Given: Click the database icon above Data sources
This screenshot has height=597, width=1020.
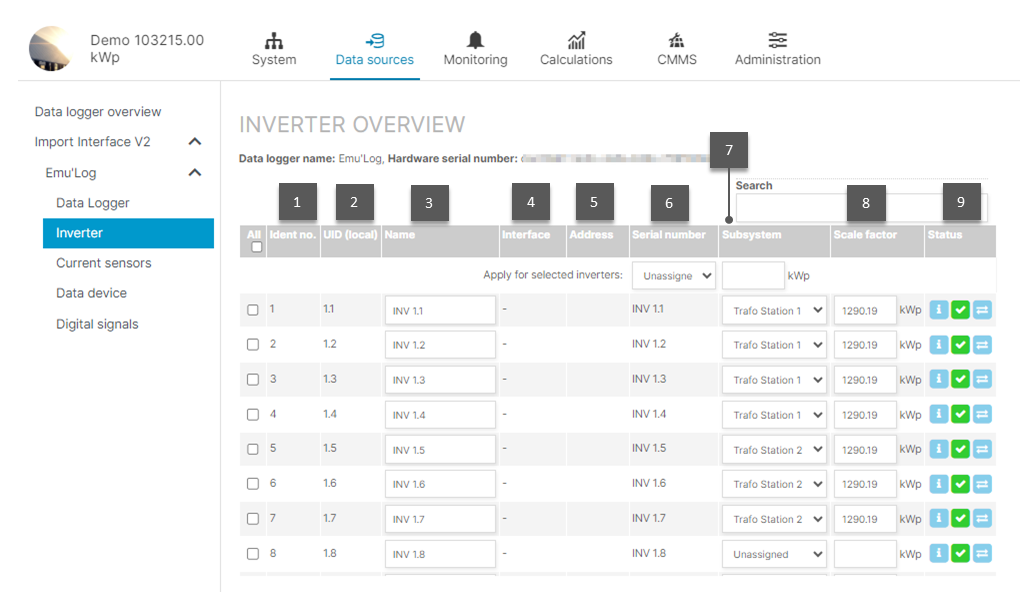Looking at the screenshot, I should pos(374,42).
